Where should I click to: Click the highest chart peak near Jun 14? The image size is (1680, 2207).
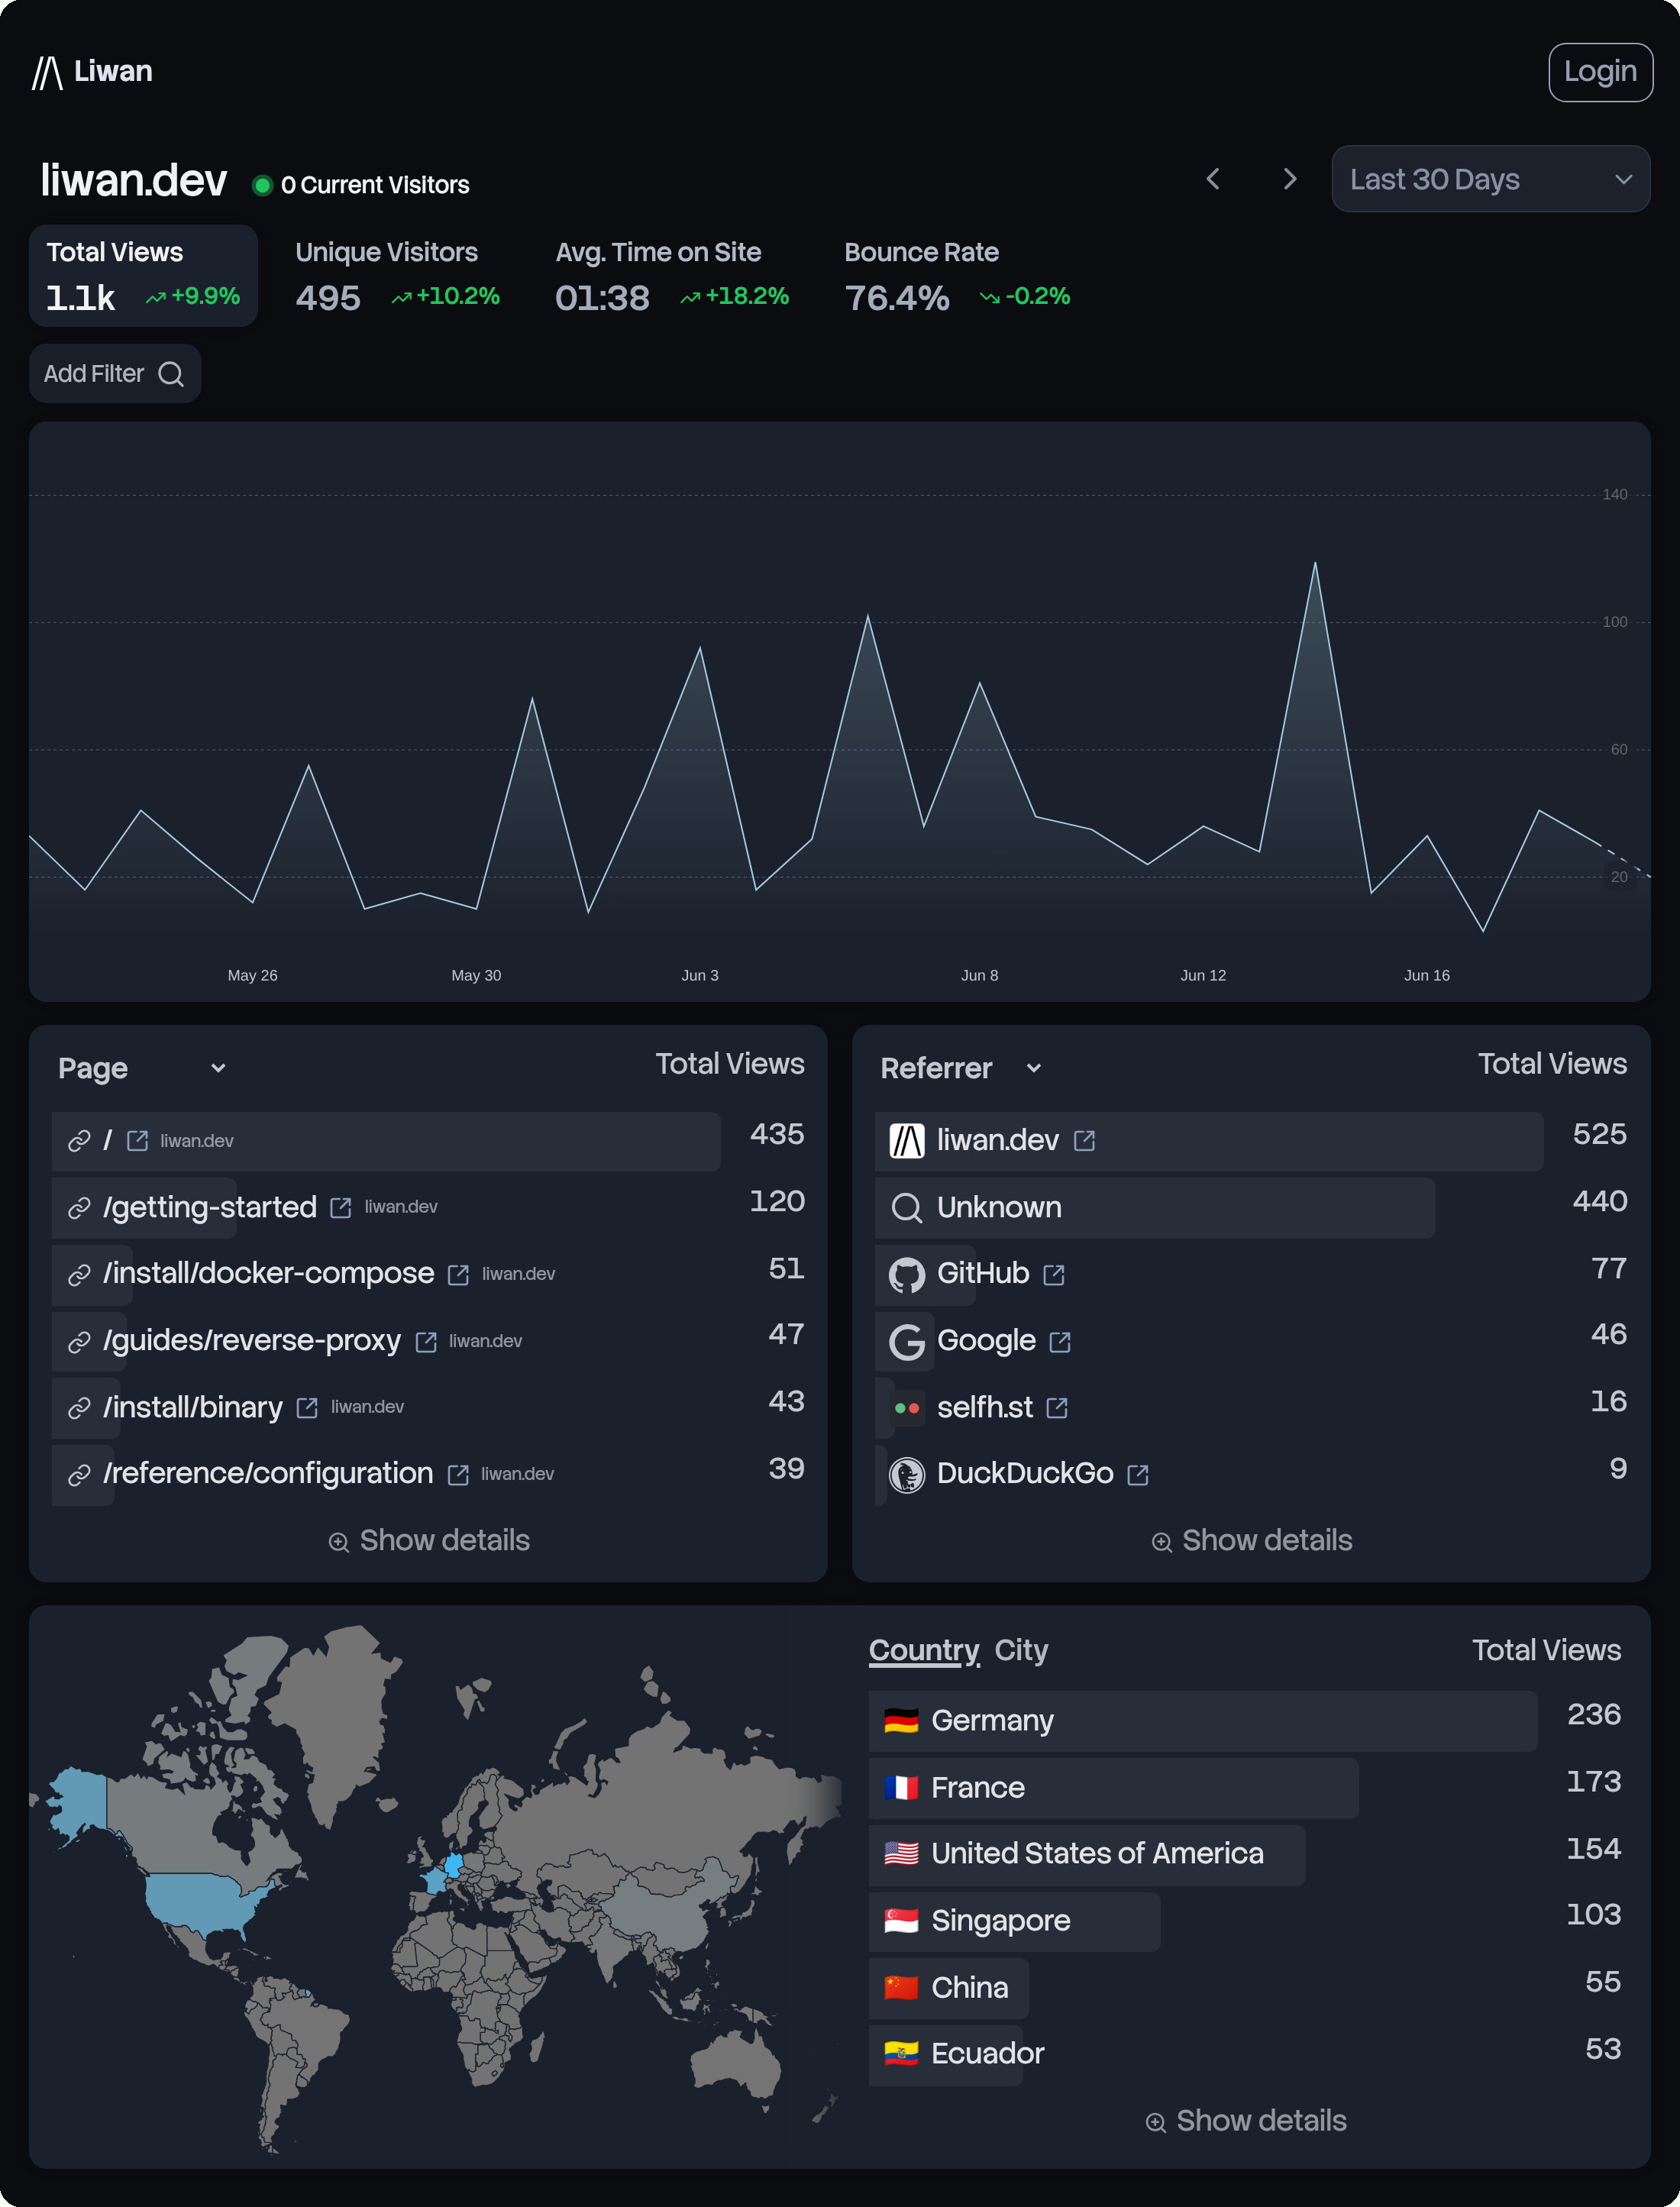[x=1315, y=563]
